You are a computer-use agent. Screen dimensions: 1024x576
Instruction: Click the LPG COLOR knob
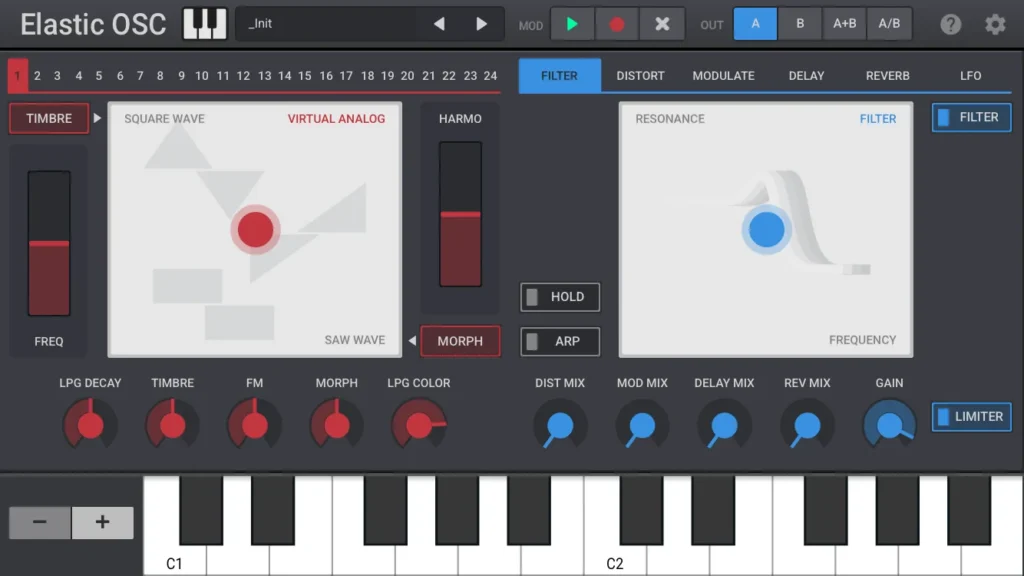tap(419, 425)
